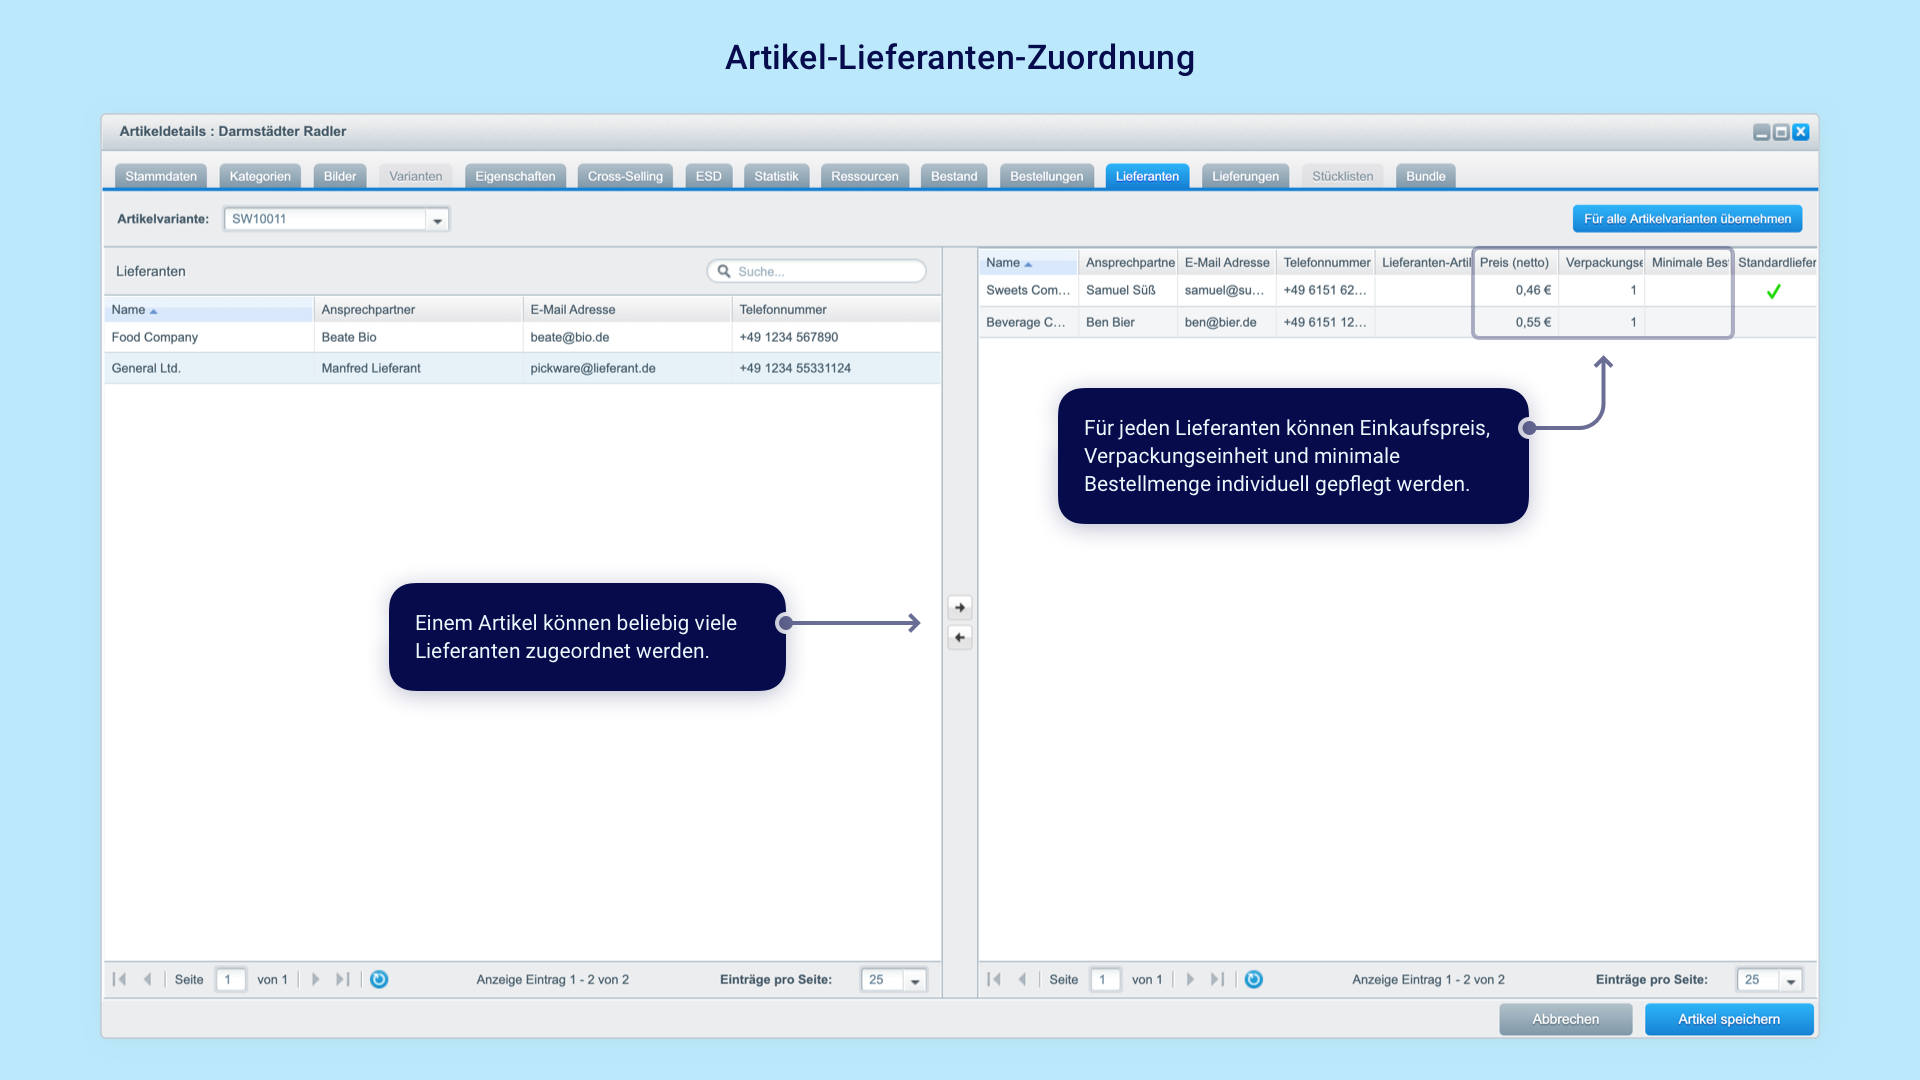Screen dimensions: 1920x1080
Task: Go to last page in left pager
Action: (343, 980)
